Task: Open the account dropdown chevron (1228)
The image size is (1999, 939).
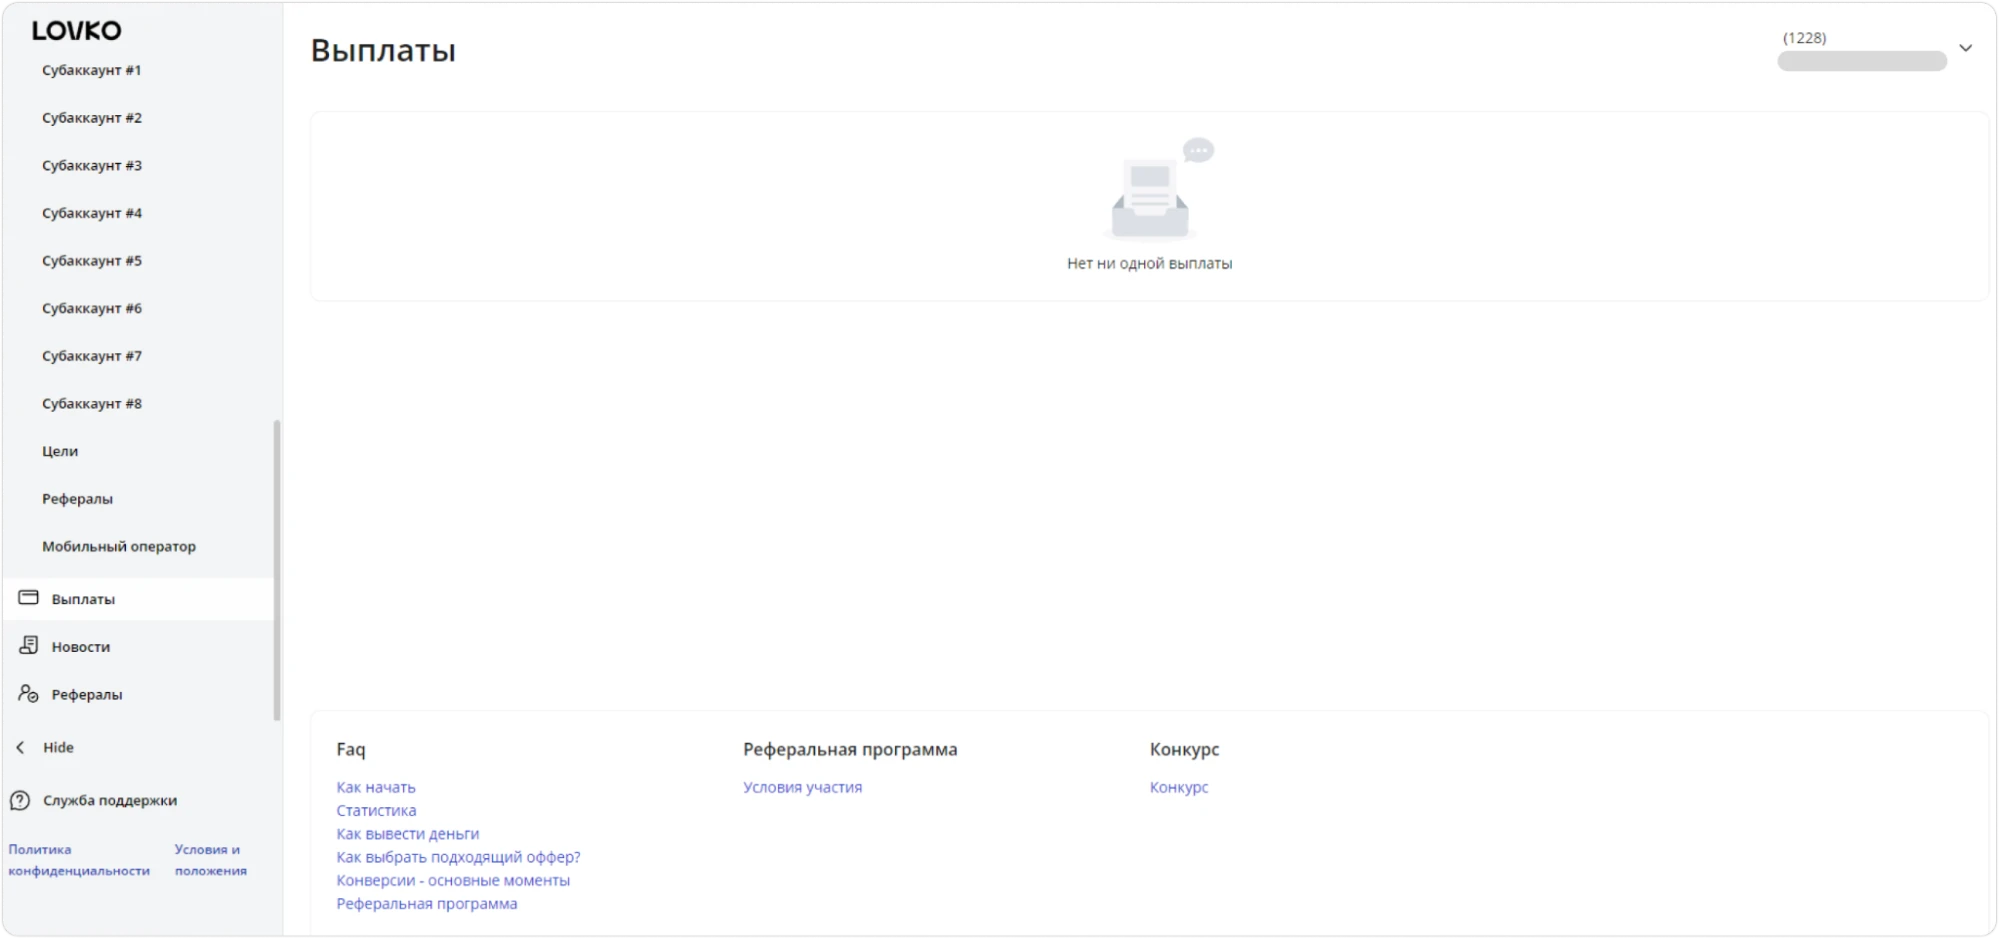Action: pyautogui.click(x=1965, y=48)
